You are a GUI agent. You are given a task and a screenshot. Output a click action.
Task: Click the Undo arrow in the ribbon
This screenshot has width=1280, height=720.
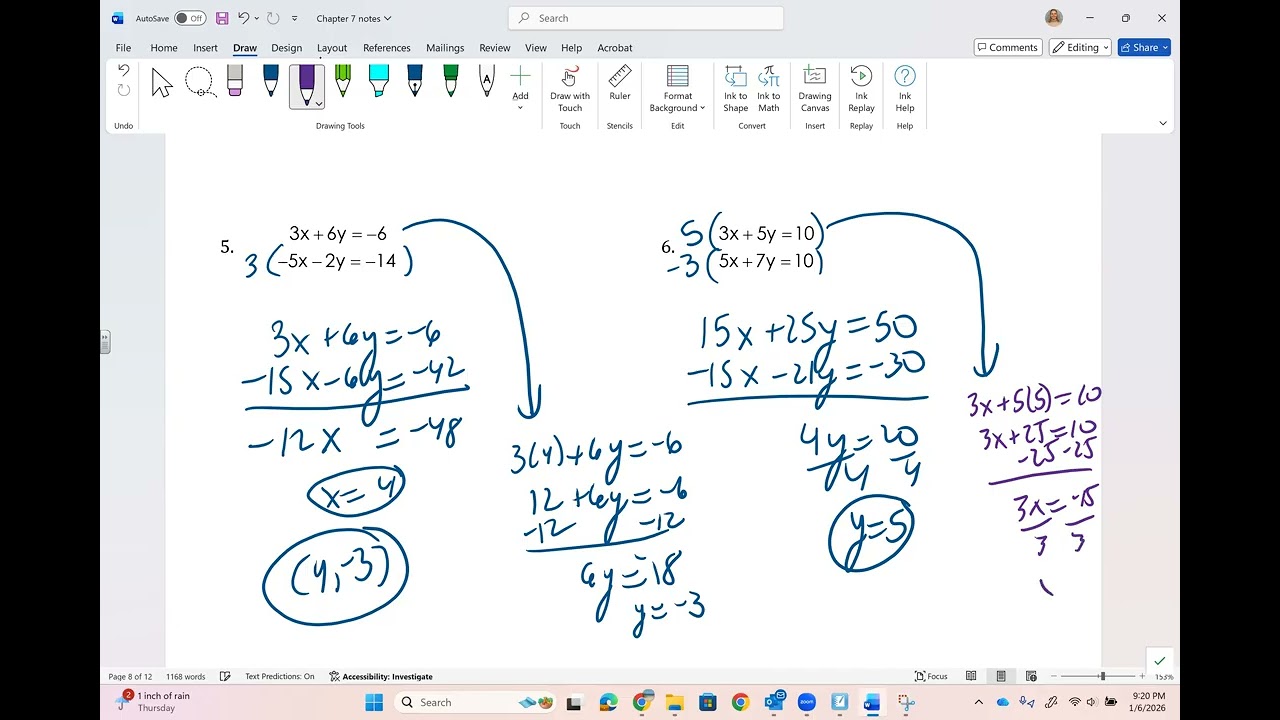coord(124,70)
